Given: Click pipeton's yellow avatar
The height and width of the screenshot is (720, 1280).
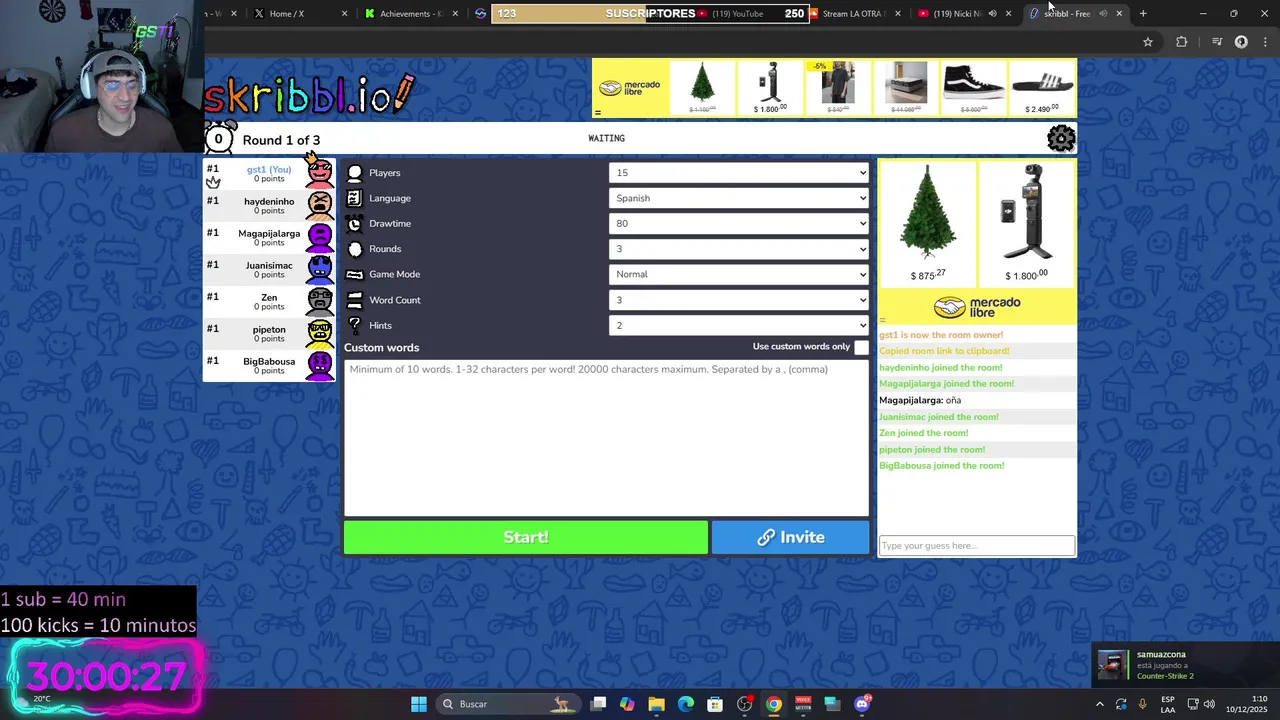Looking at the screenshot, I should (x=320, y=333).
